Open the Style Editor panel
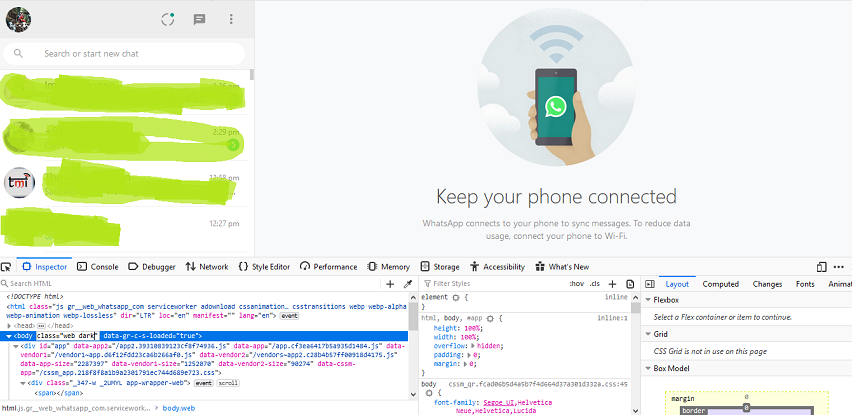 264,267
